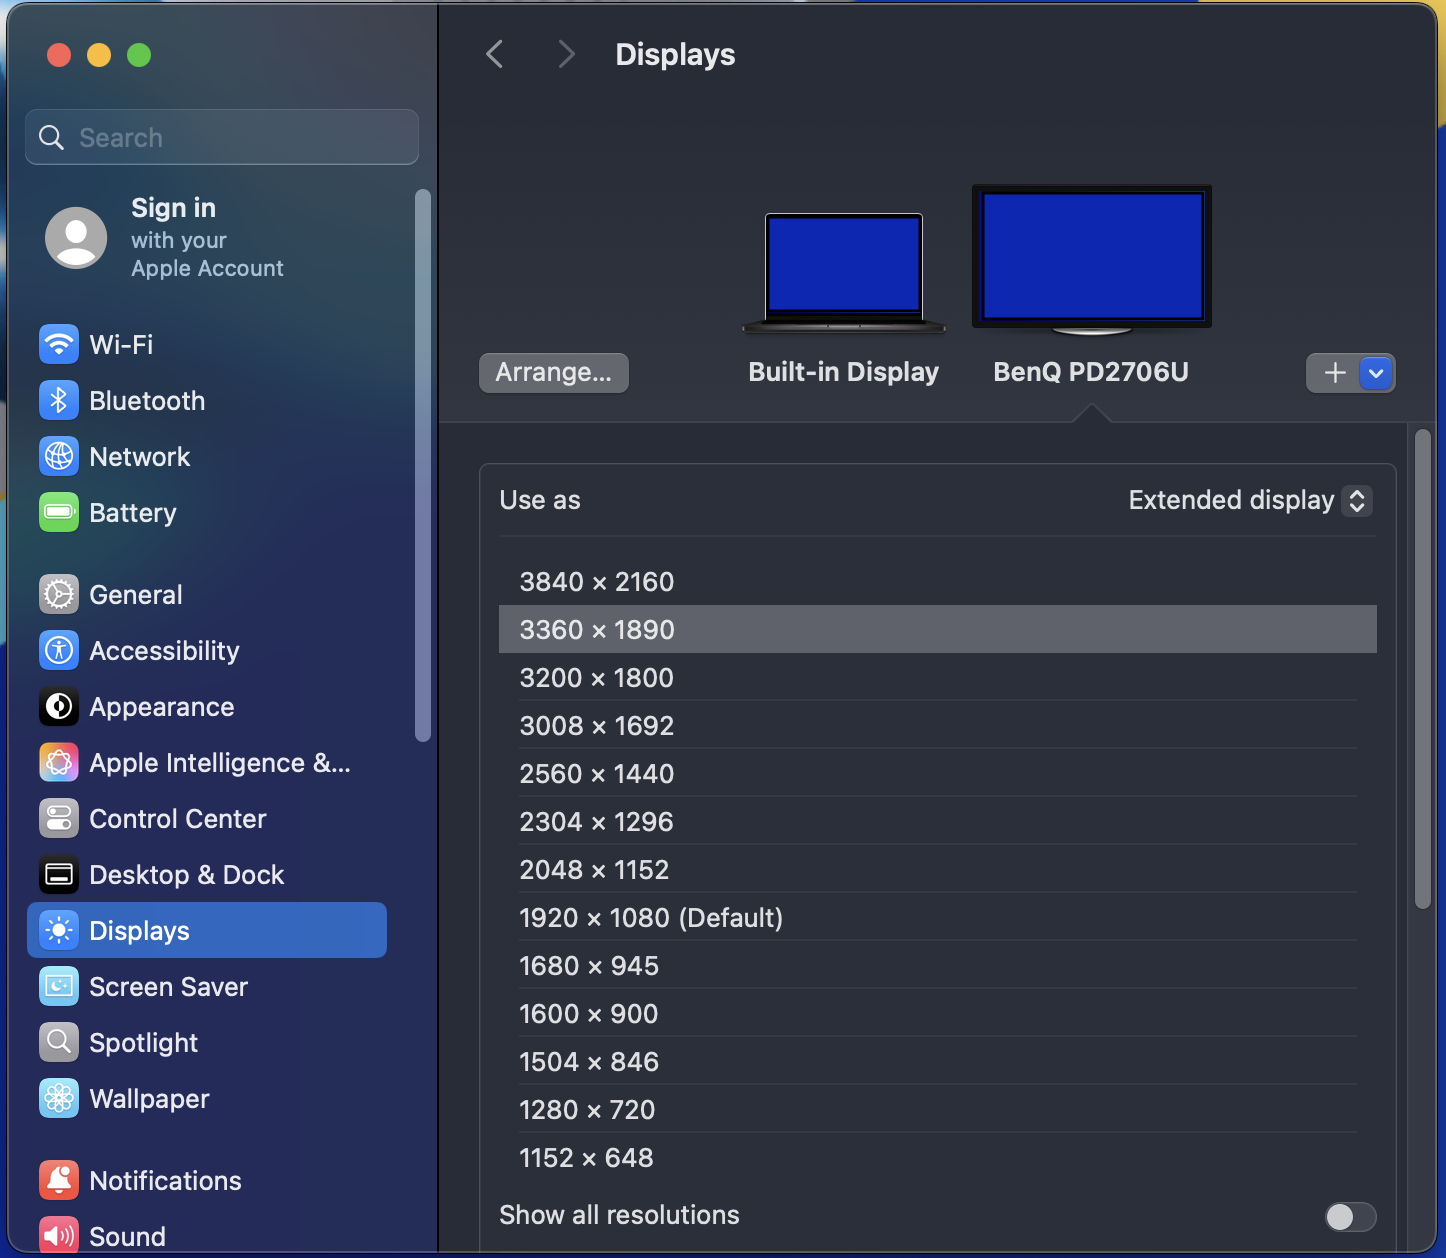Screen dimensions: 1446x1258
Task: Click the Control Center icon
Action: 59,819
